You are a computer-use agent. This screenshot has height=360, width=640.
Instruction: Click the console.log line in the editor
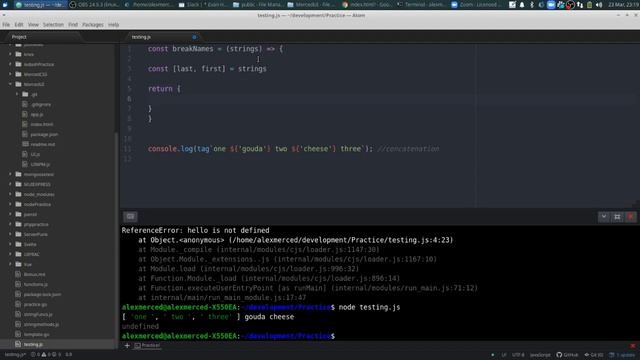pos(294,149)
